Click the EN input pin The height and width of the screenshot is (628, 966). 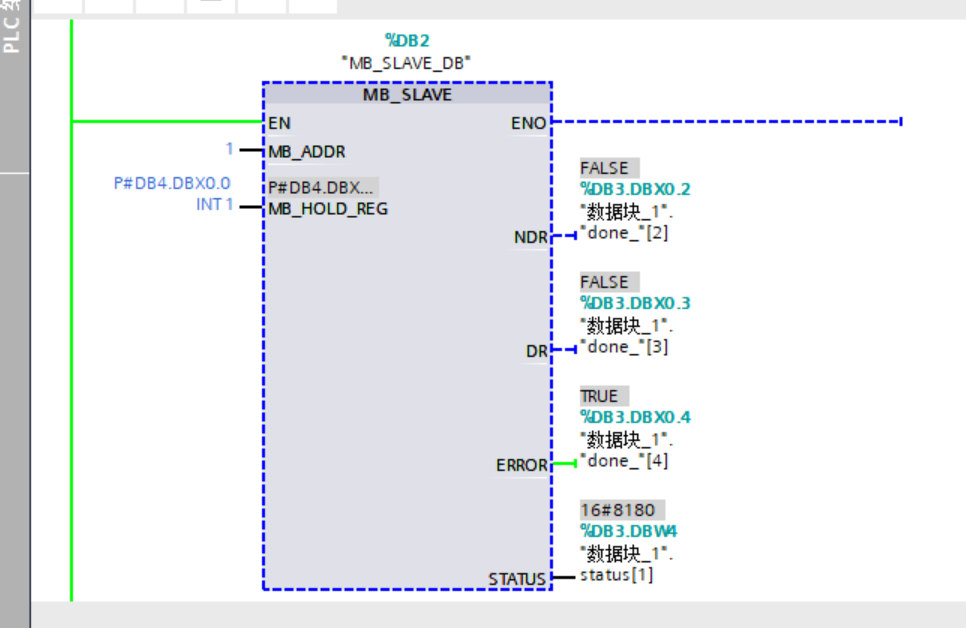(279, 123)
